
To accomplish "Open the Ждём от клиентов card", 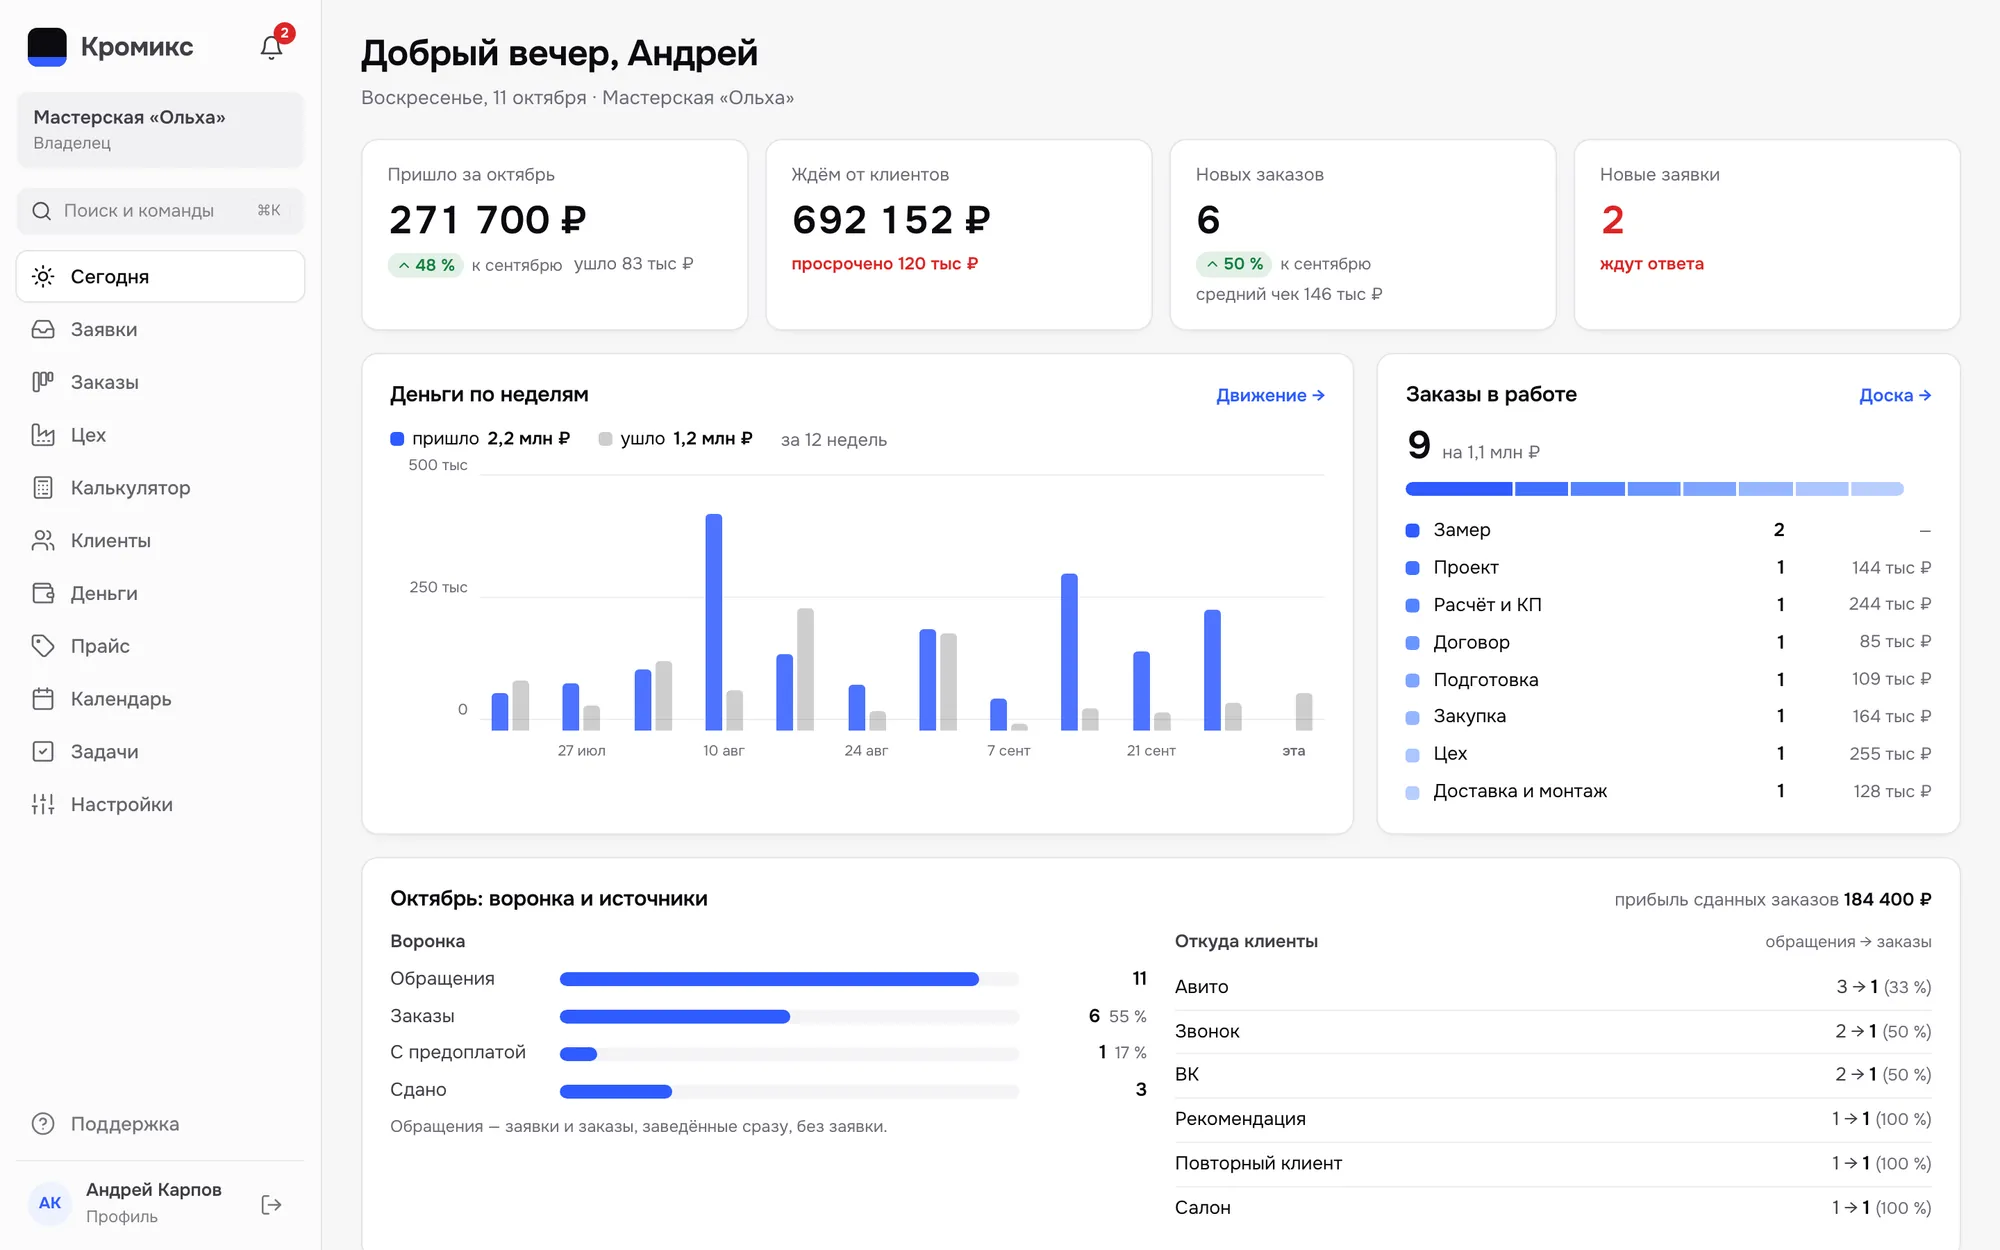I will (x=959, y=235).
